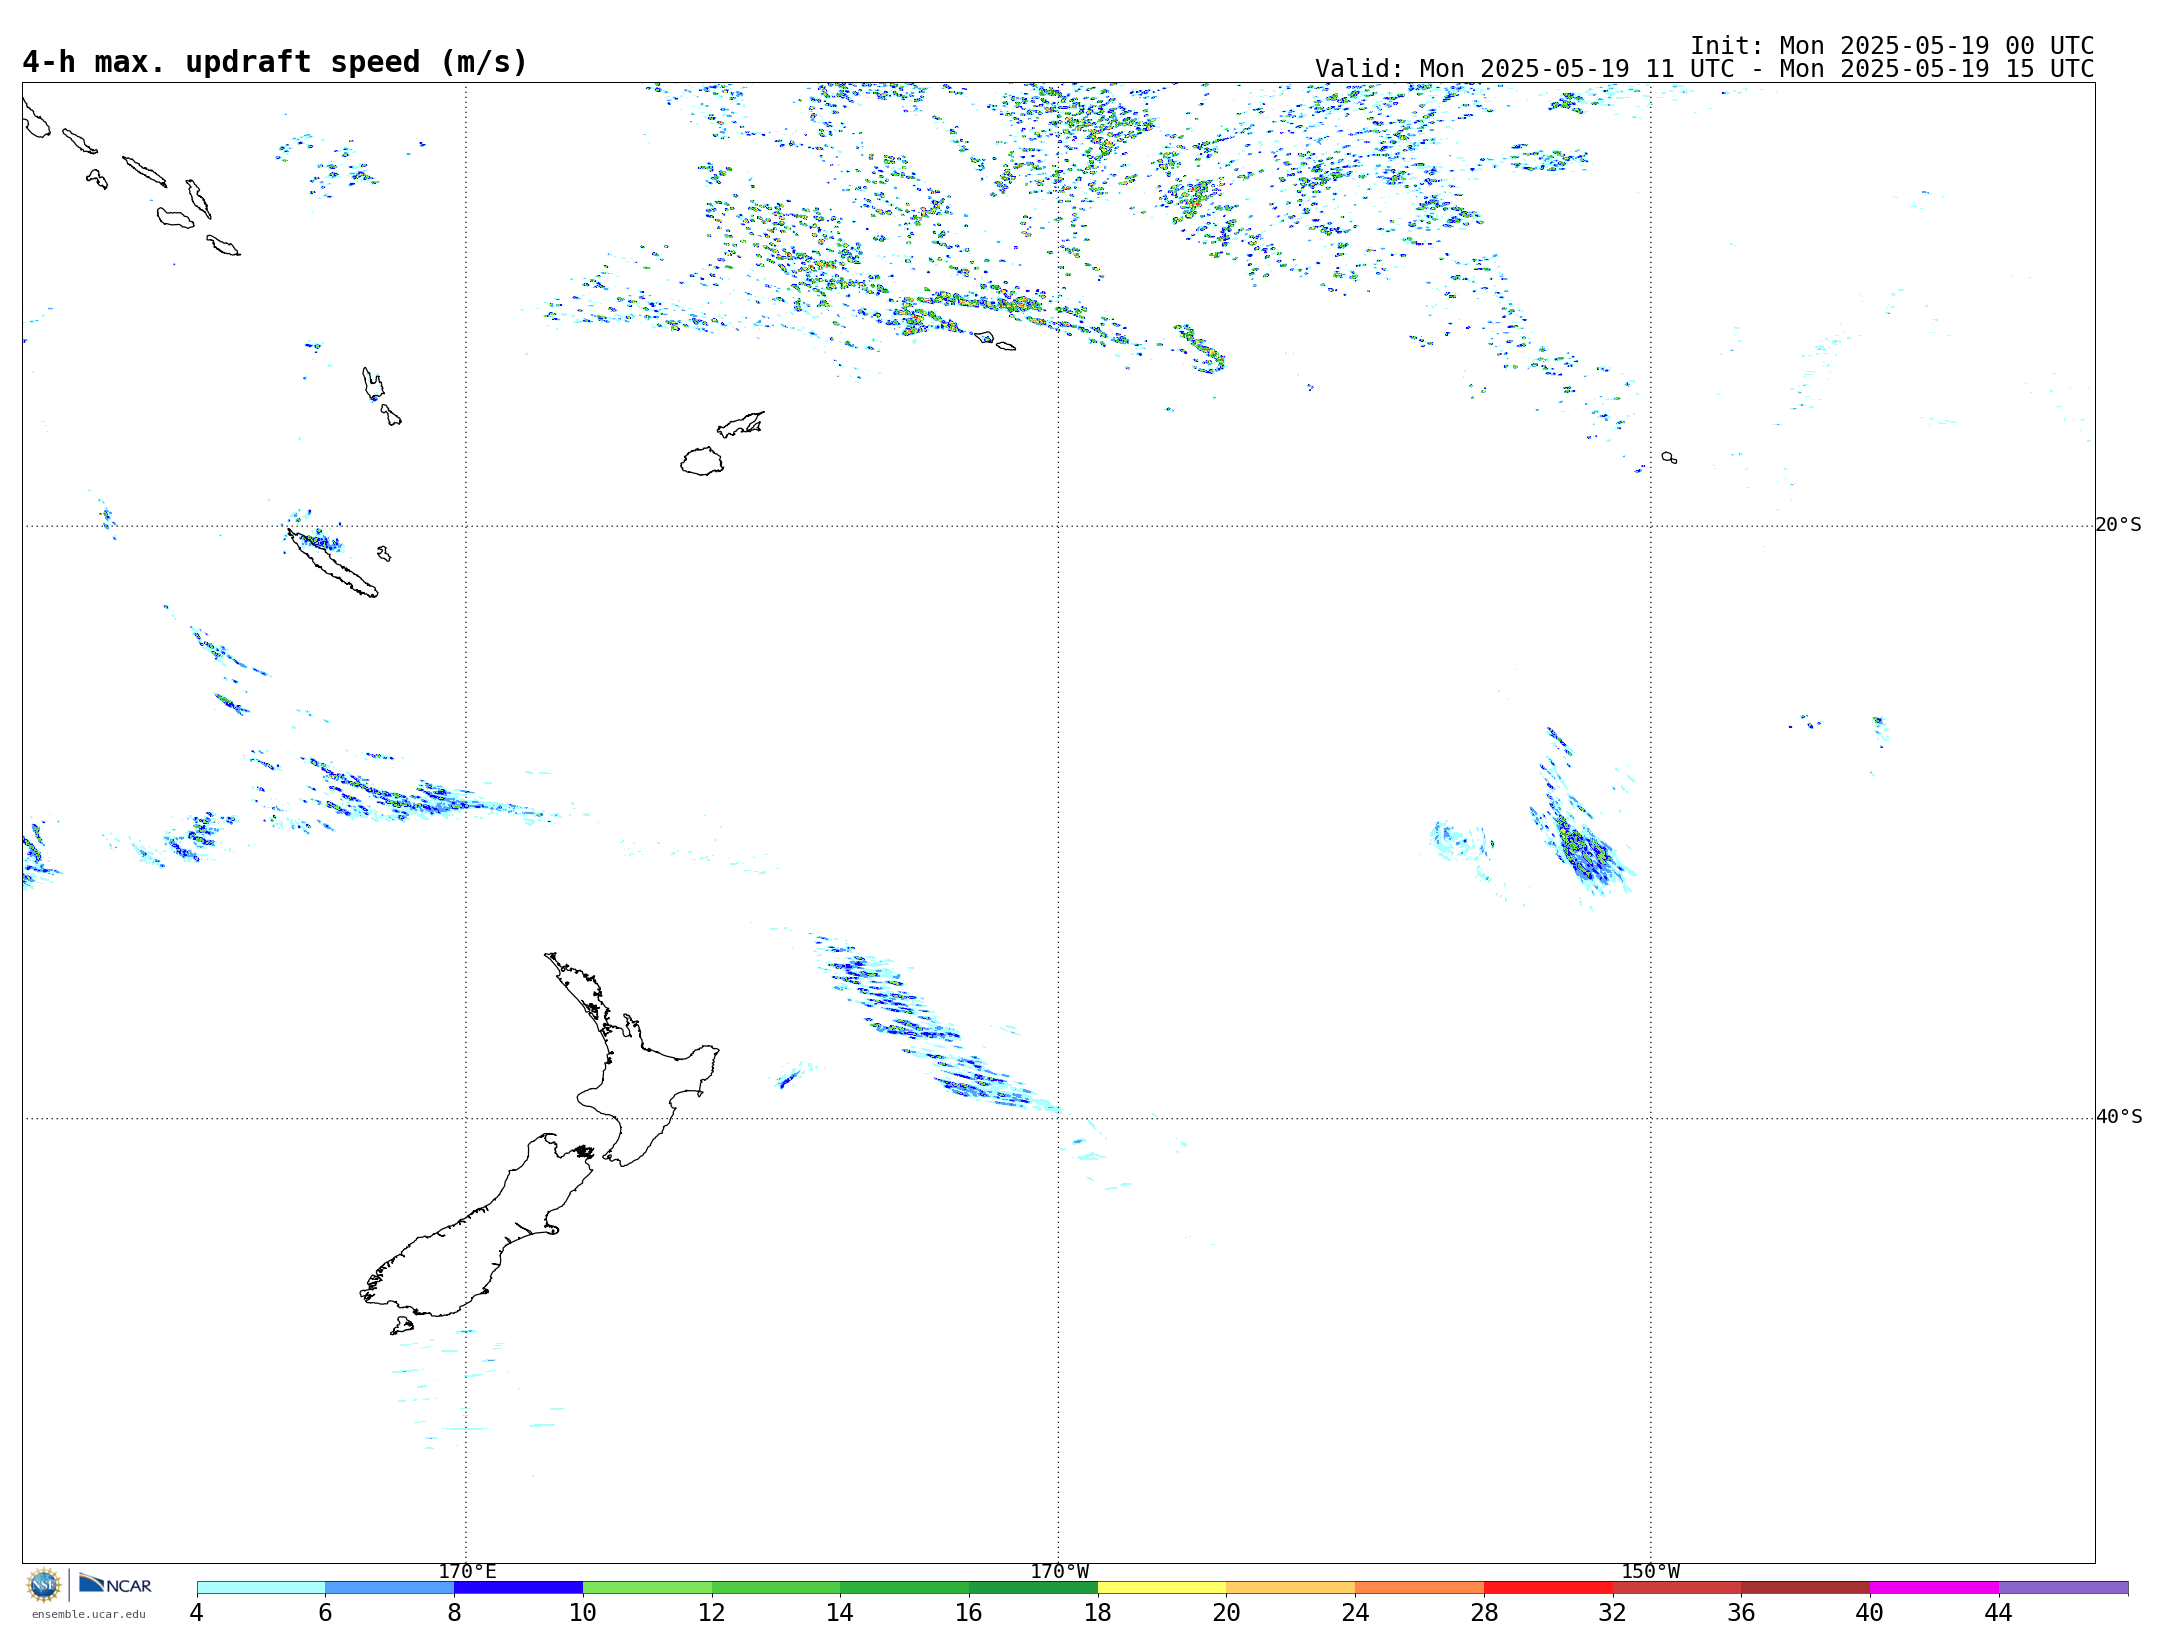Select the light orange 20-24 colorbar swatch

[x=1291, y=1588]
